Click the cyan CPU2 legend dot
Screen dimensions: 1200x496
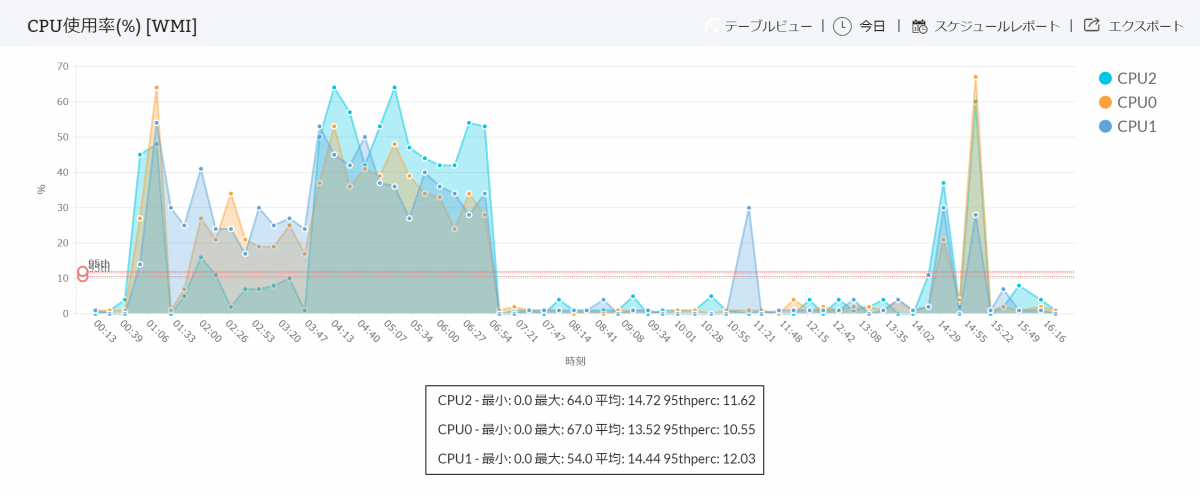[1105, 78]
